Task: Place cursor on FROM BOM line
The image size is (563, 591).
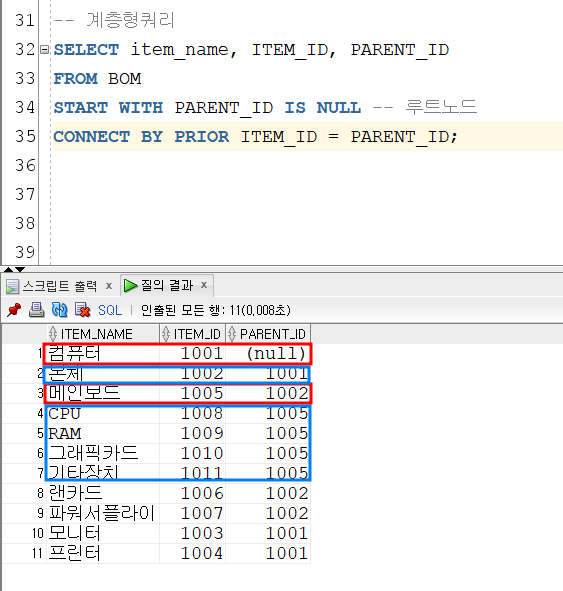Action: point(97,79)
